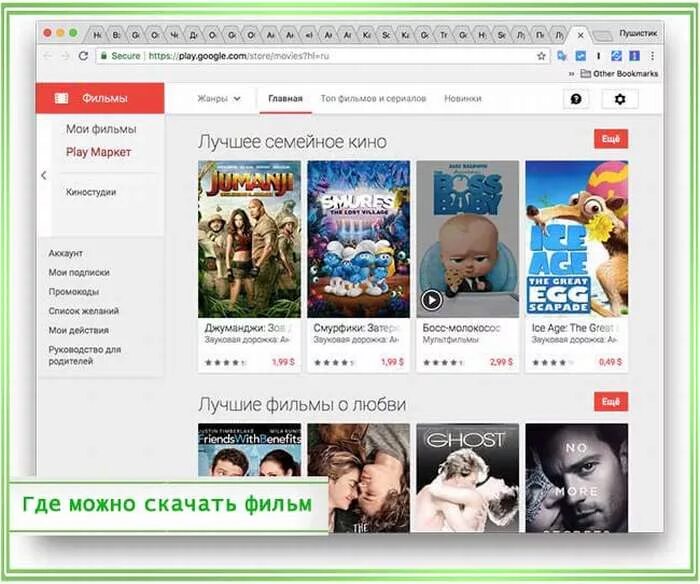This screenshot has height=584, width=700.
Task: Open the settings gear button
Action: pos(620,99)
